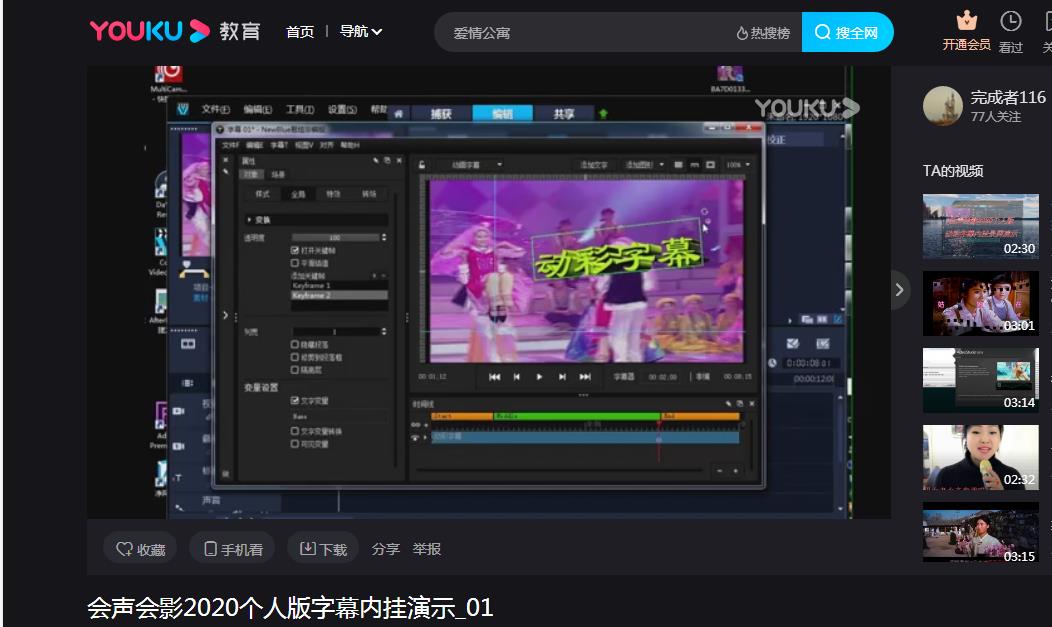Click the green upload arrow icon
The width and height of the screenshot is (1052, 627).
(603, 113)
